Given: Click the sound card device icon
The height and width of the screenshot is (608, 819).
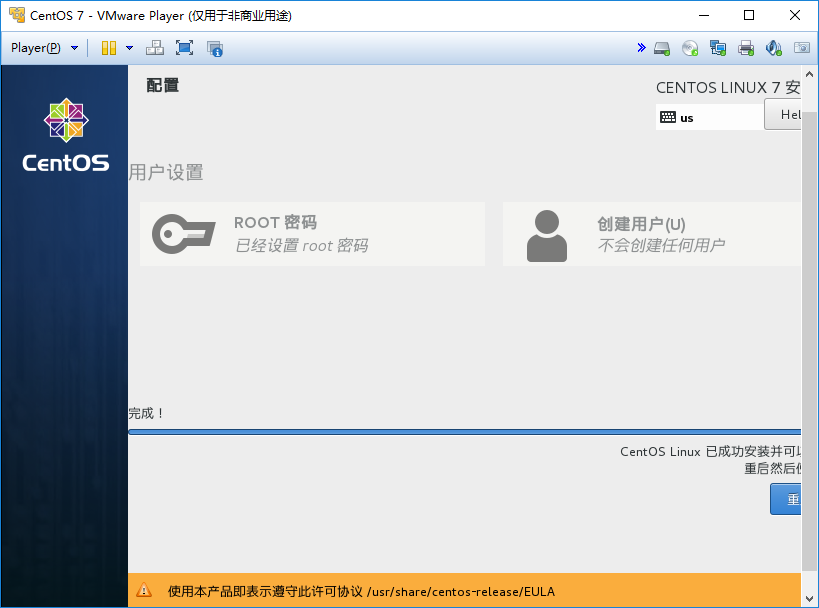Looking at the screenshot, I should tap(774, 48).
